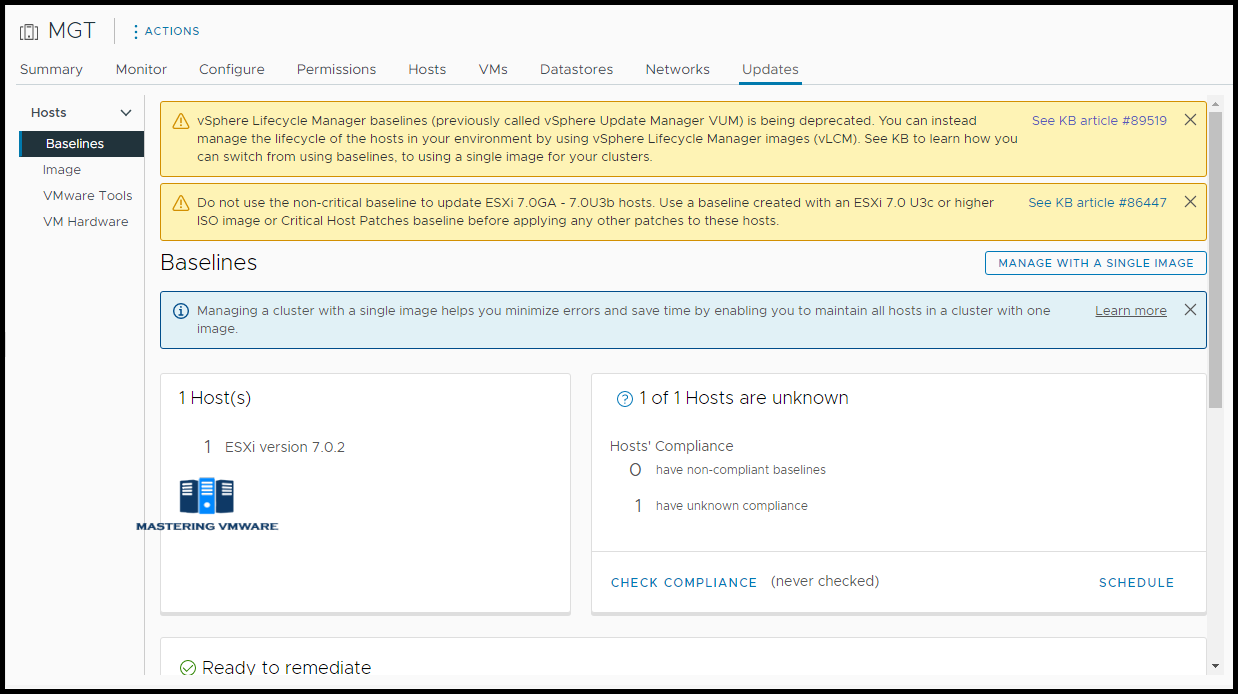This screenshot has height=694, width=1238.
Task: Dismiss the single image info banner
Action: point(1190,310)
